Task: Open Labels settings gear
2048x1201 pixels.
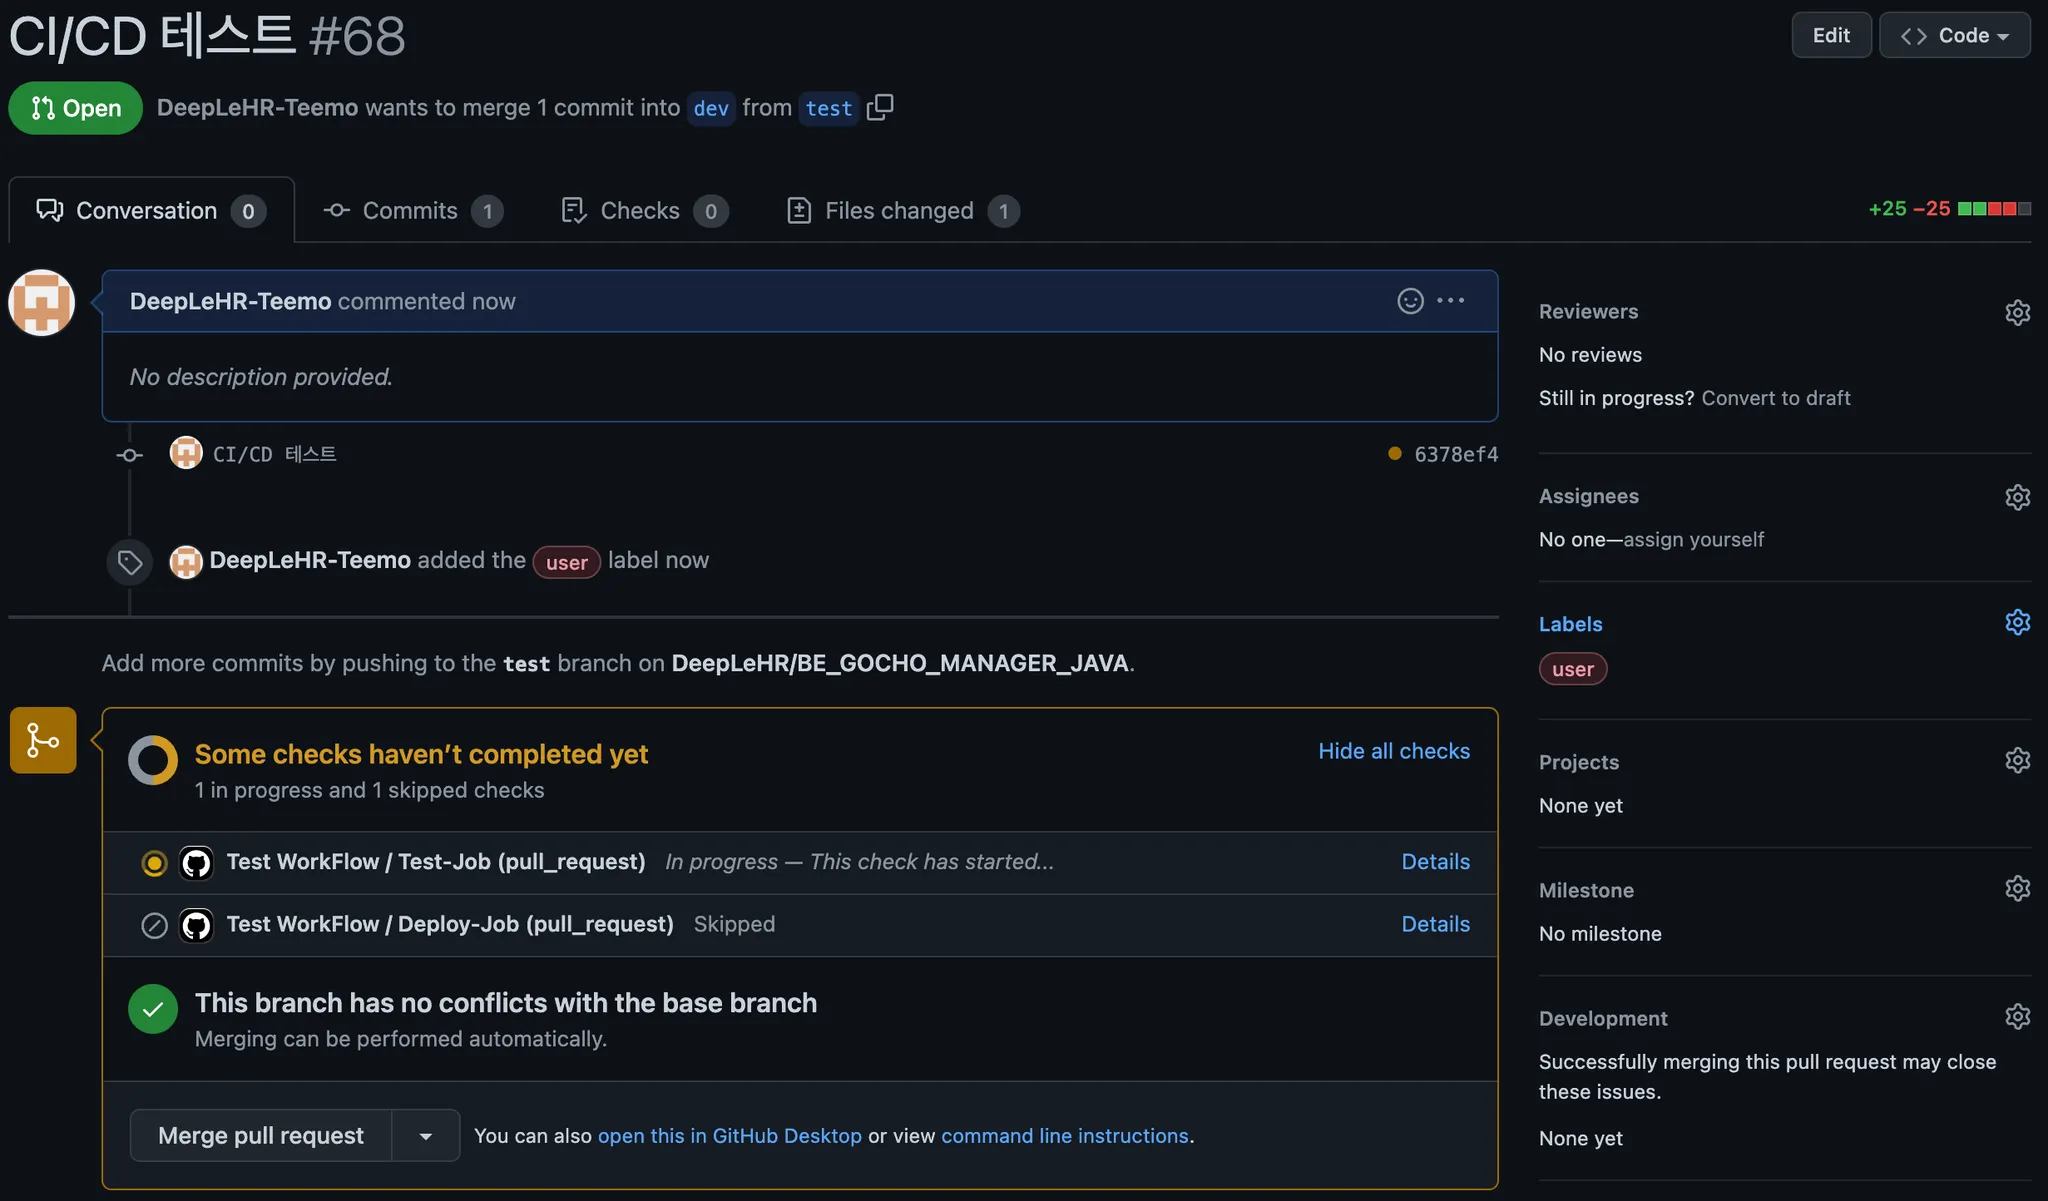Action: pos(2017,623)
